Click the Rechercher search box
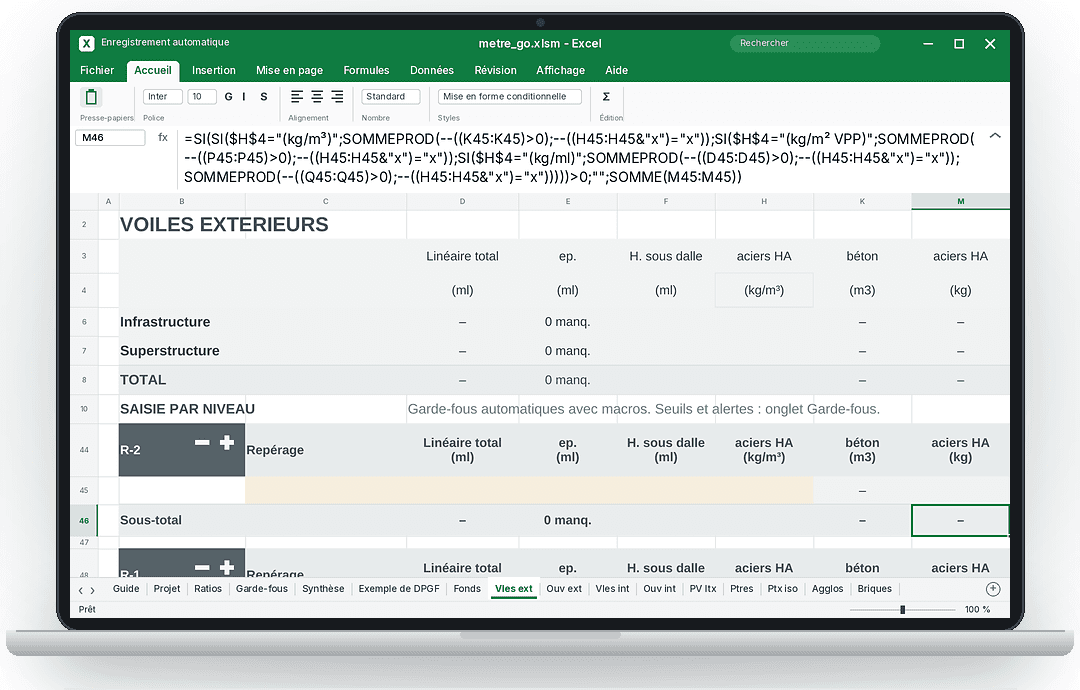The height and width of the screenshot is (690, 1080). pyautogui.click(x=804, y=43)
